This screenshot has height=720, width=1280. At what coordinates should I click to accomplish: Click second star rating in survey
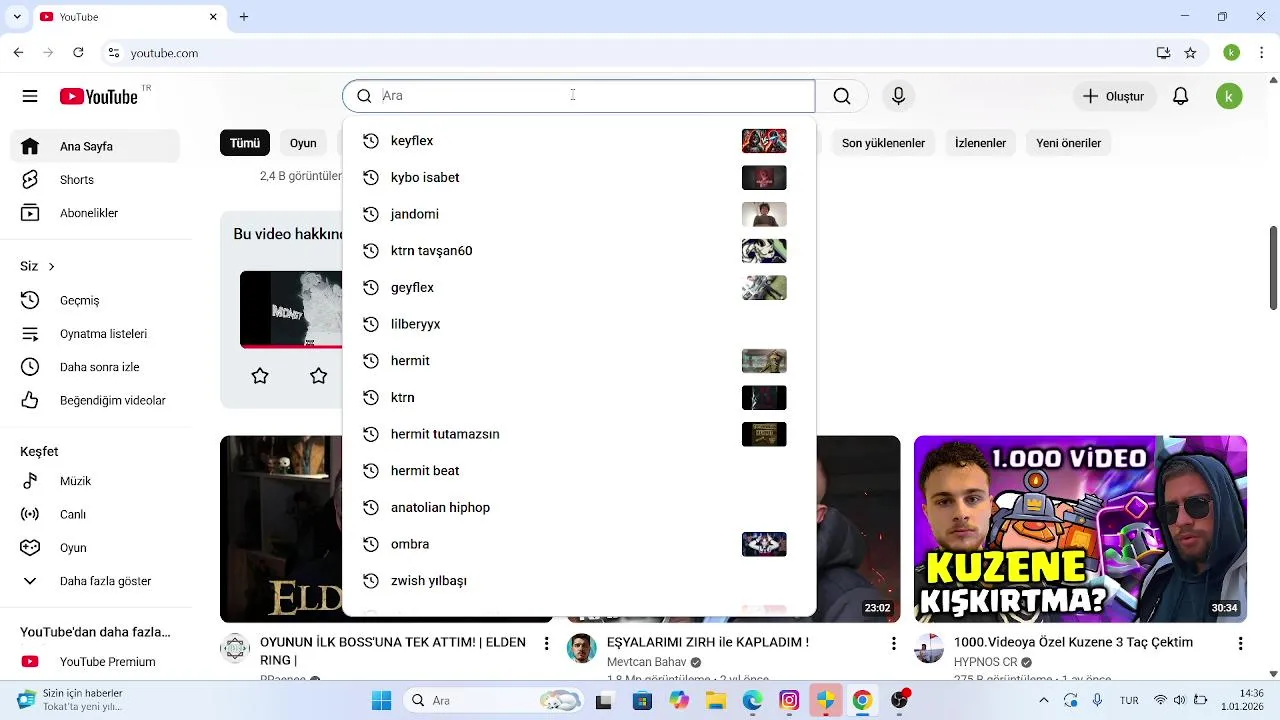click(318, 376)
